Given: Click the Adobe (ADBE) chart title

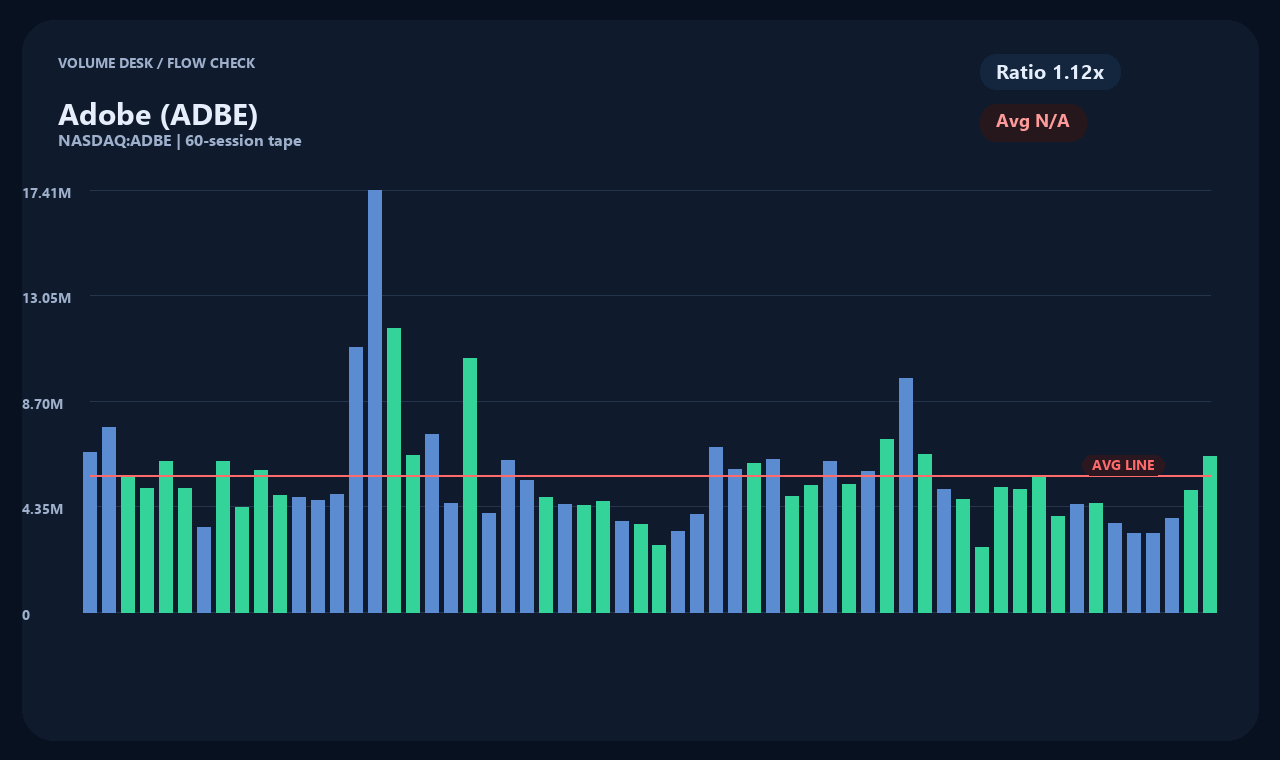Looking at the screenshot, I should (x=158, y=115).
